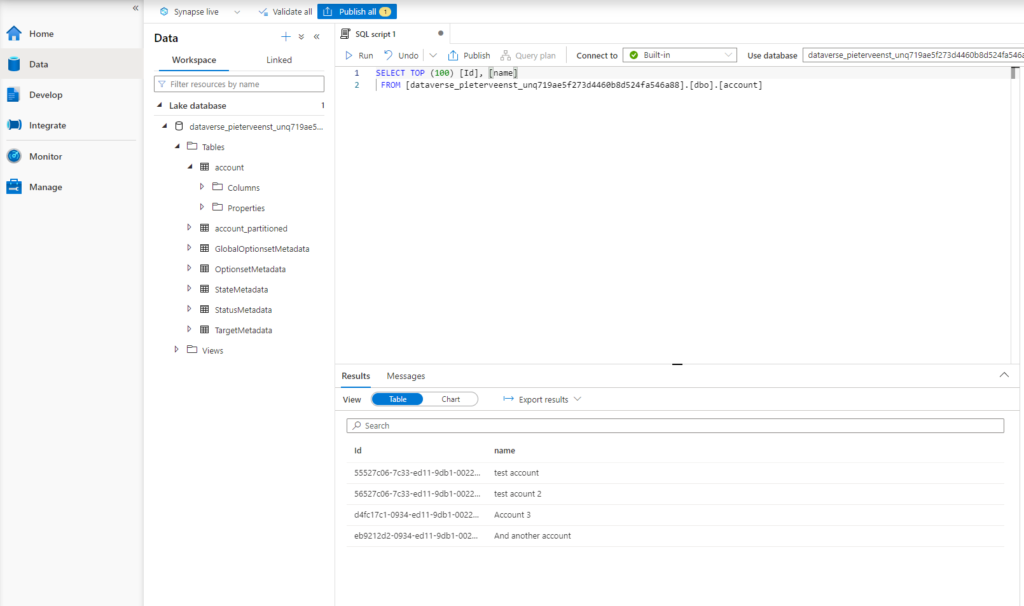Select the StateMetadata table icon
This screenshot has height=606, width=1024.
[x=204, y=289]
